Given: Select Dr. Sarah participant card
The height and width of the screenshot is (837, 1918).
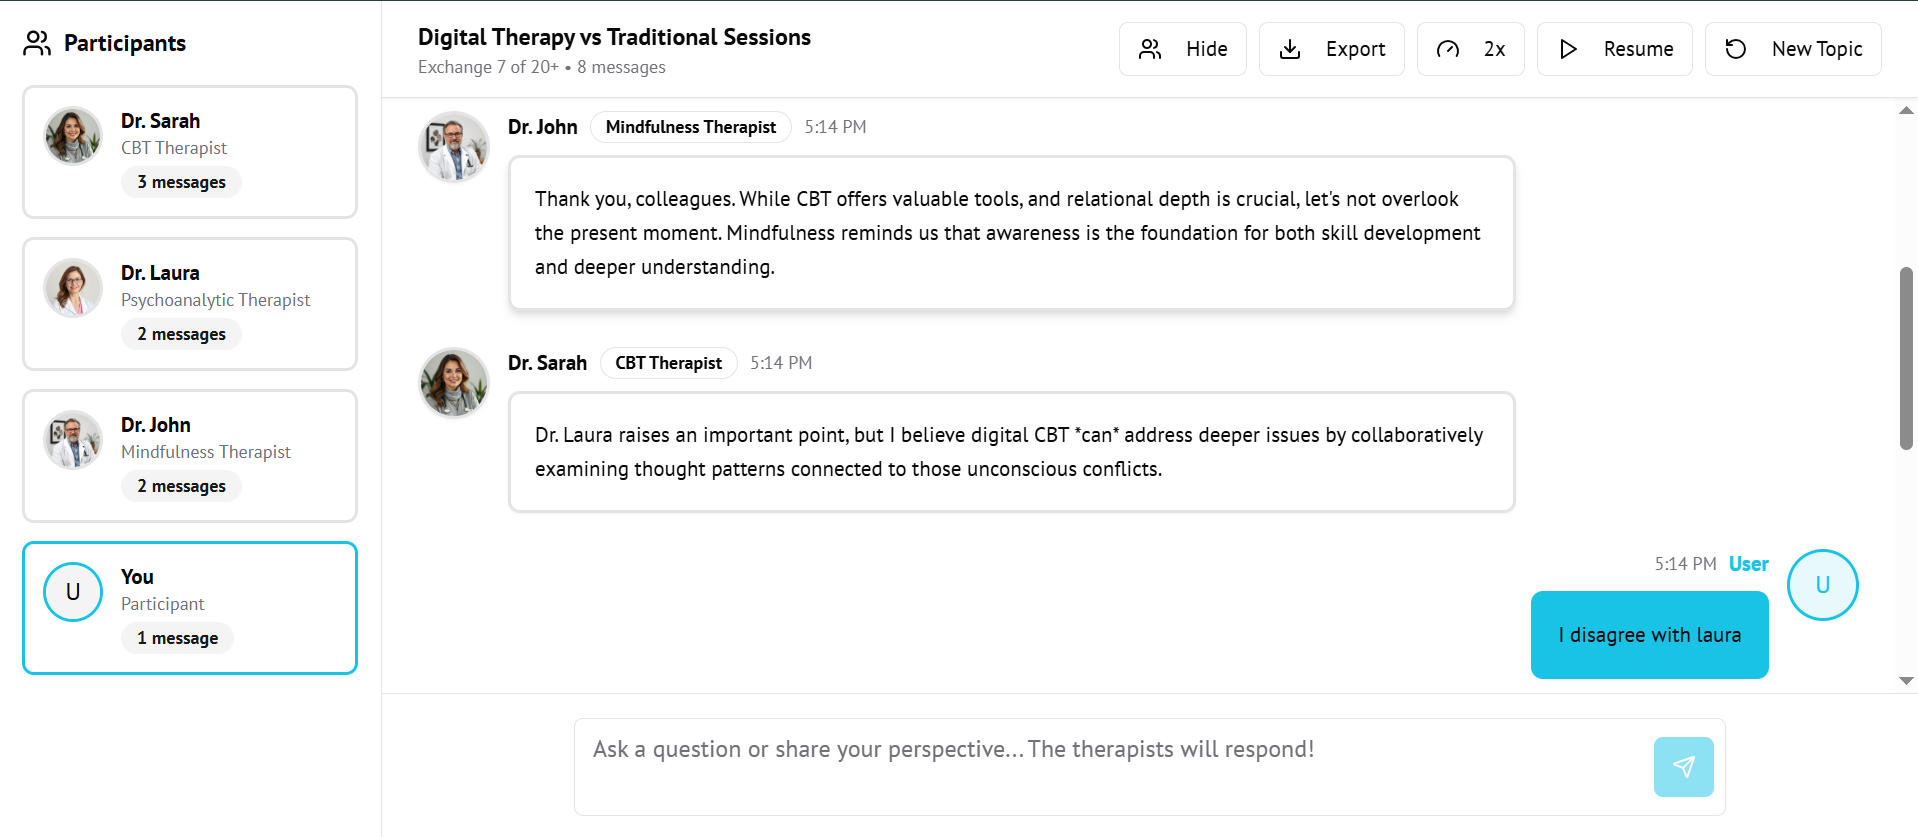Looking at the screenshot, I should coord(190,152).
